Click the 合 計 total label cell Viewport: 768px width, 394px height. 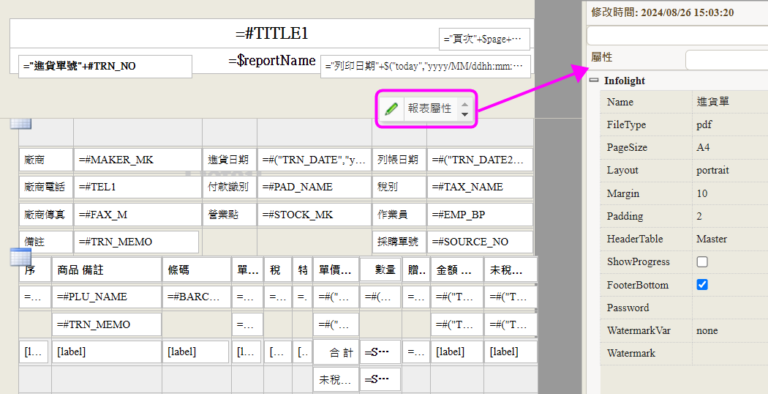point(336,352)
